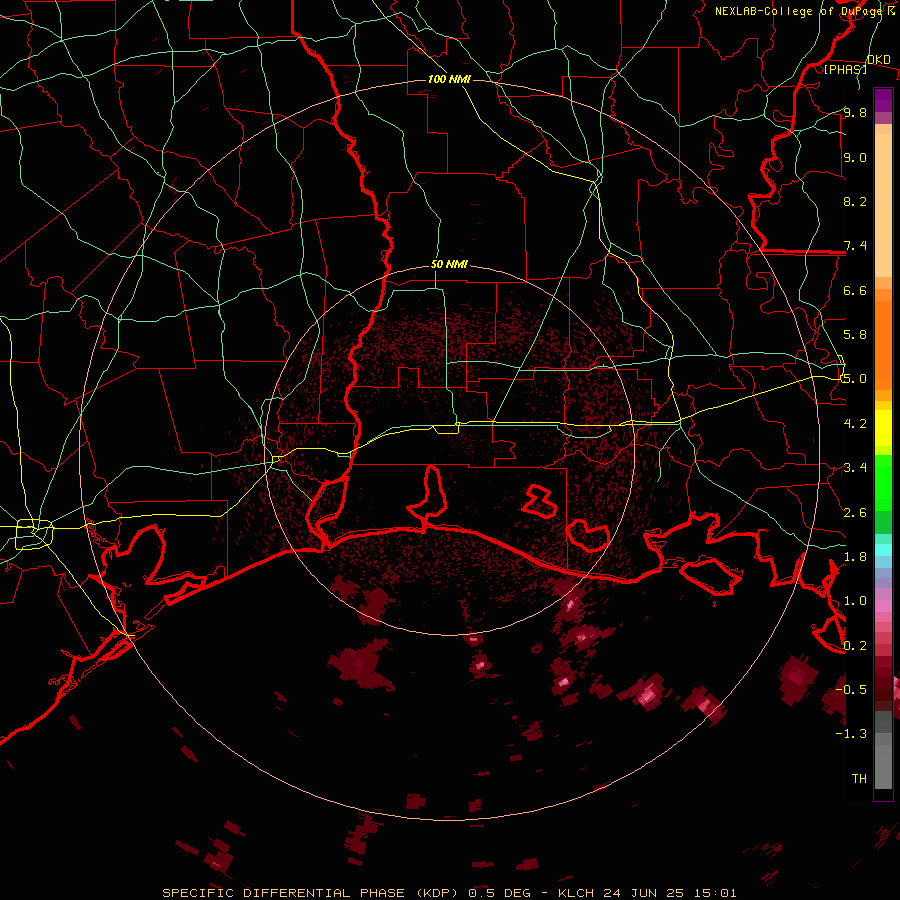
Task: Pick the yellow swatch beside 4.2 on color bar
Action: (883, 428)
